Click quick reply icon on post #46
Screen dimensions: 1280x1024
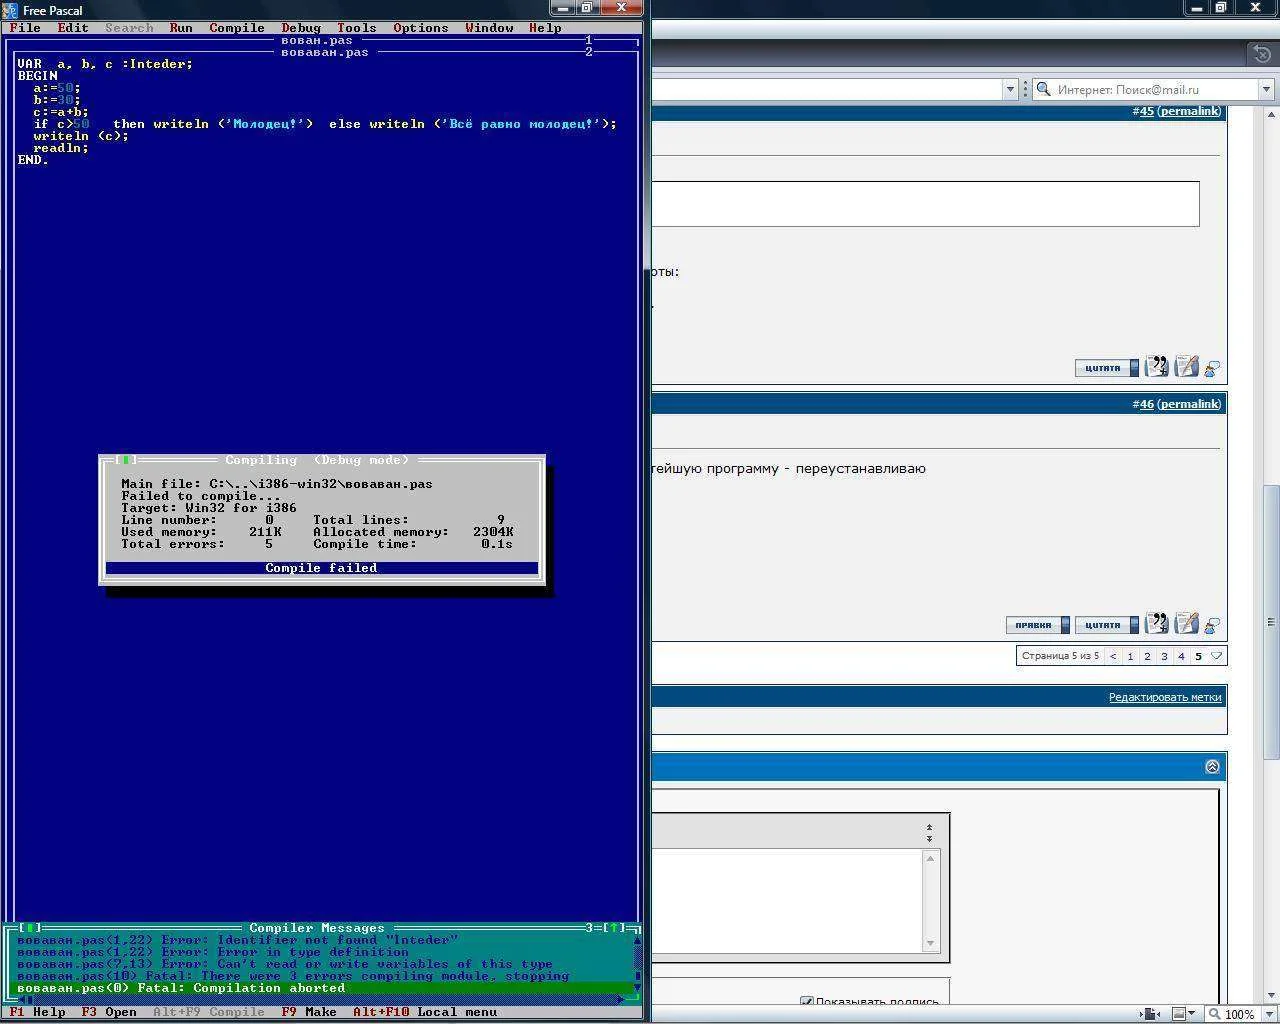[x=1187, y=624]
